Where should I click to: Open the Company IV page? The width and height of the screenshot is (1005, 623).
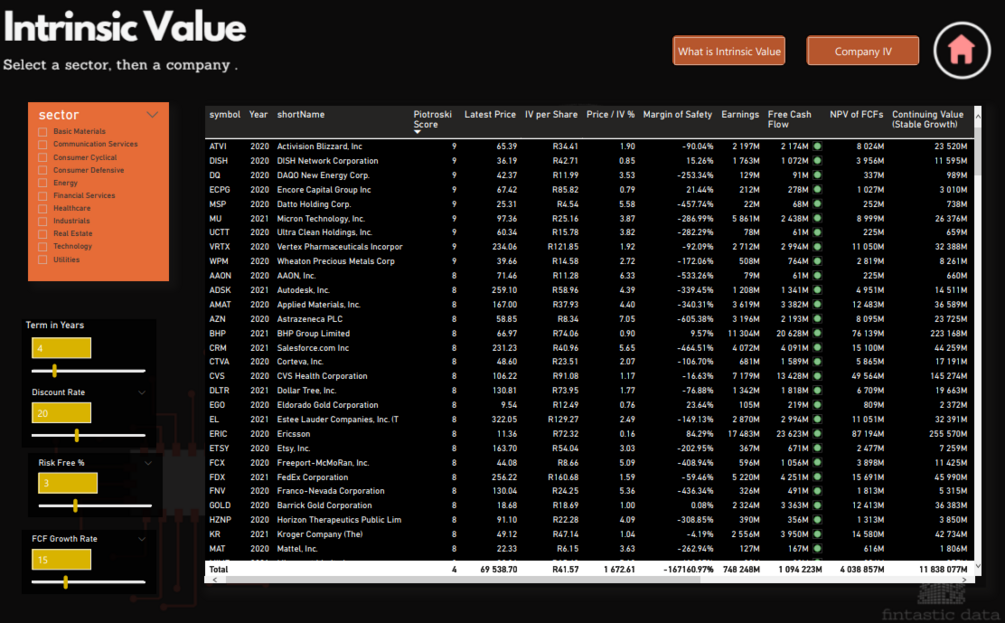(863, 51)
